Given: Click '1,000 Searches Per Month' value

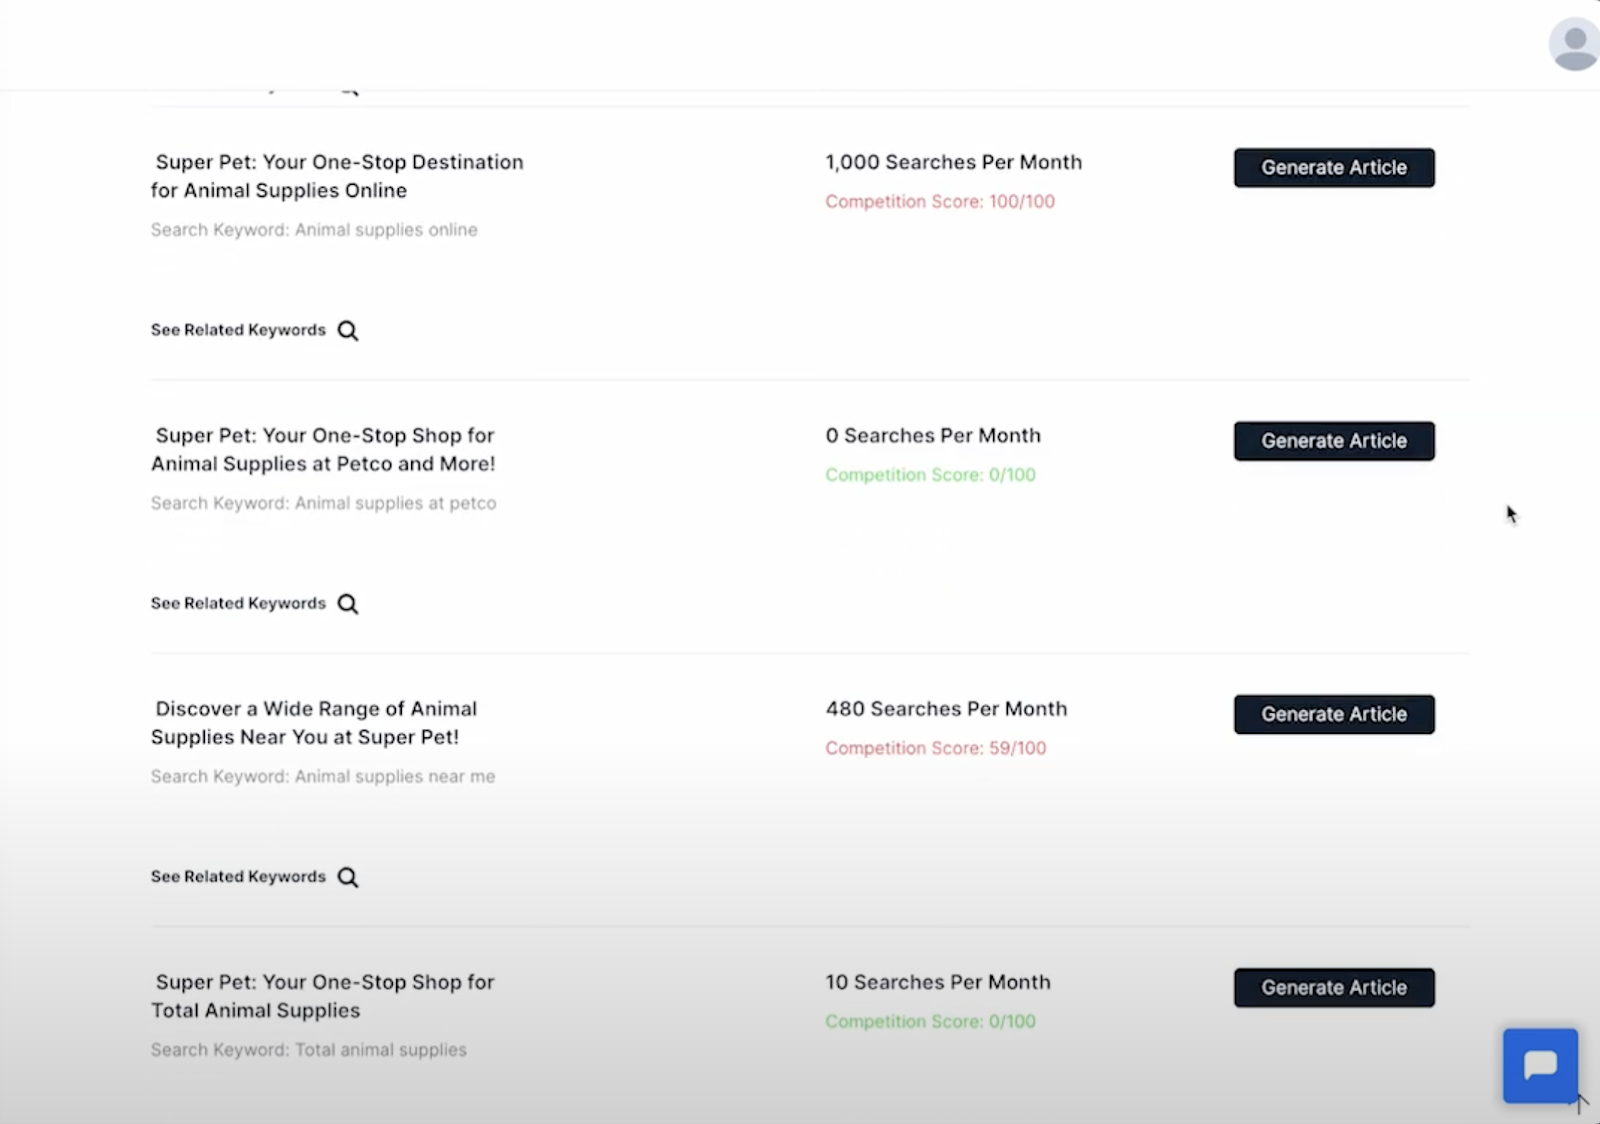Looking at the screenshot, I should tap(954, 162).
